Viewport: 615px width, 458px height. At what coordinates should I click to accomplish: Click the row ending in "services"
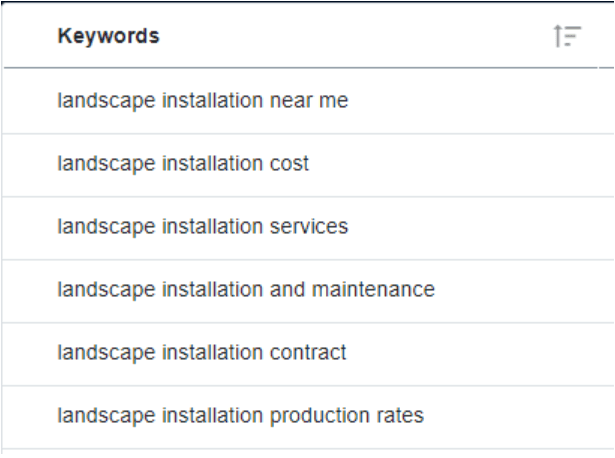202,226
